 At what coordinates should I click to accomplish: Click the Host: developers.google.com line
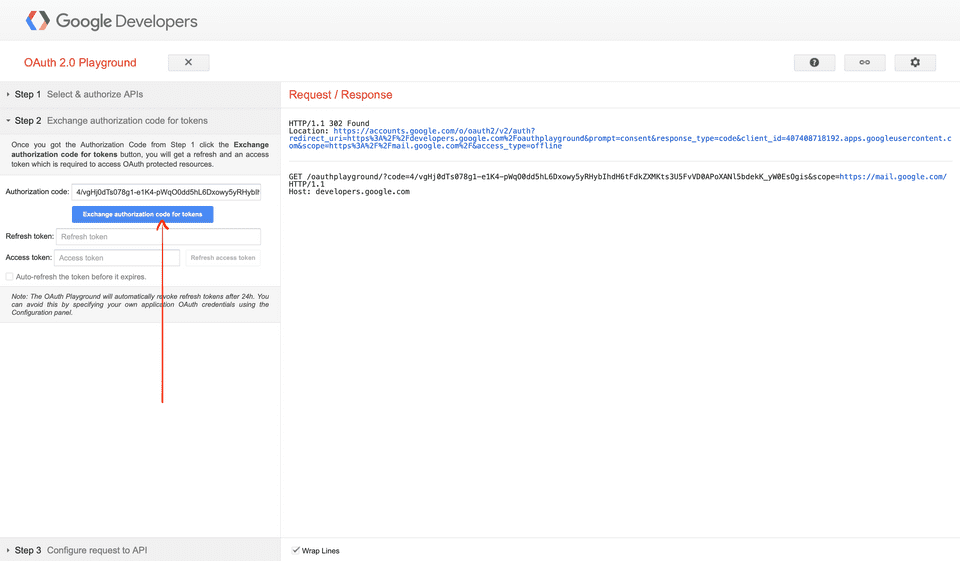(x=349, y=192)
